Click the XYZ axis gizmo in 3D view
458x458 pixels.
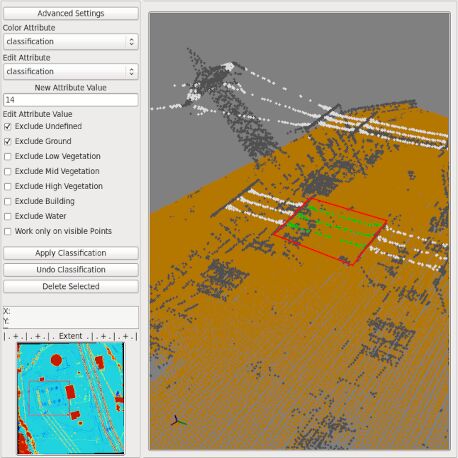(x=178, y=421)
